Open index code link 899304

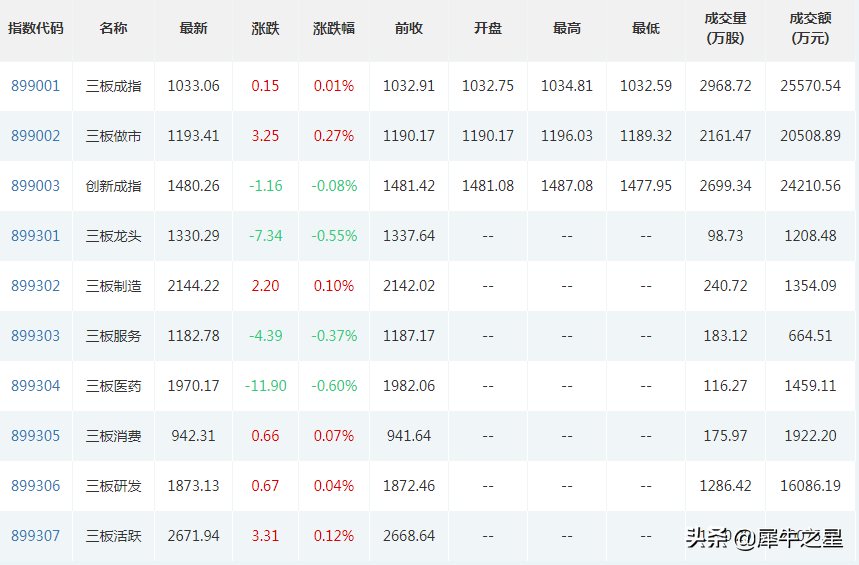pyautogui.click(x=36, y=386)
